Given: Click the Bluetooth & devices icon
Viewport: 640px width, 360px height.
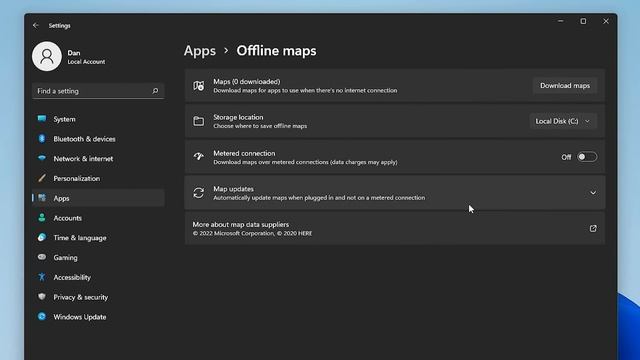Looking at the screenshot, I should tap(42, 138).
